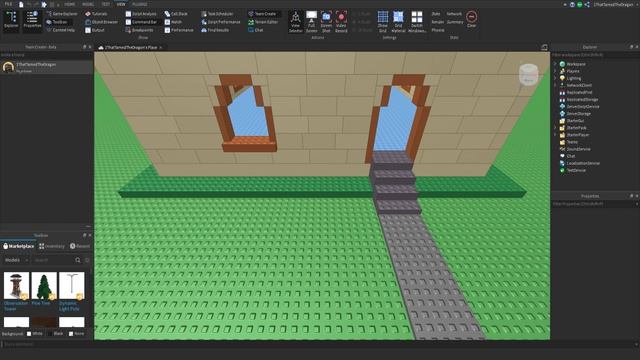Open Script Performance window
The height and width of the screenshot is (360, 640).
(221, 22)
